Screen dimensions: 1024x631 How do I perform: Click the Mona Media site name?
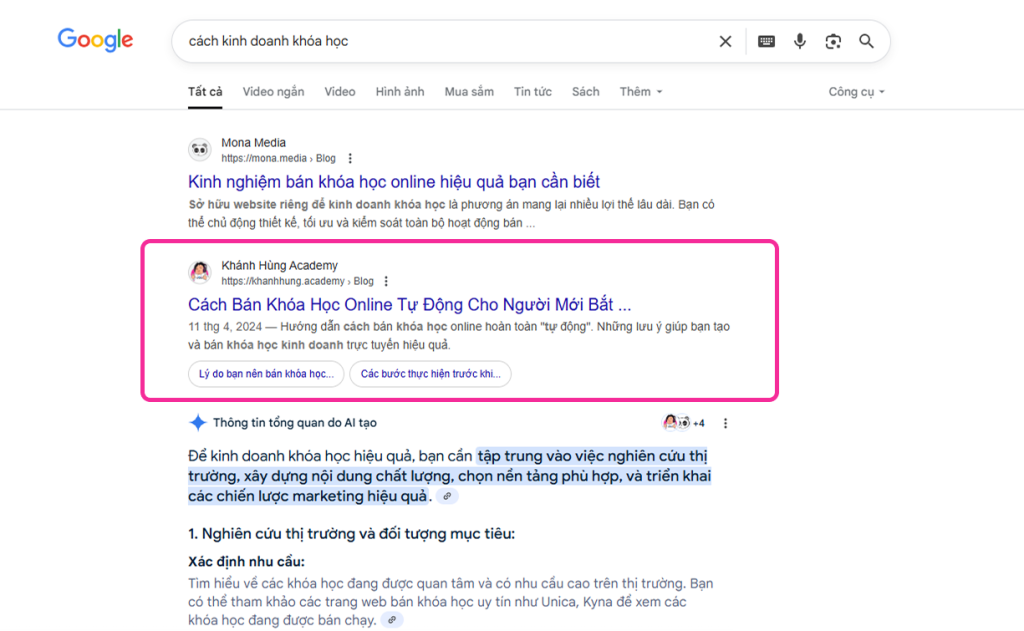point(253,142)
